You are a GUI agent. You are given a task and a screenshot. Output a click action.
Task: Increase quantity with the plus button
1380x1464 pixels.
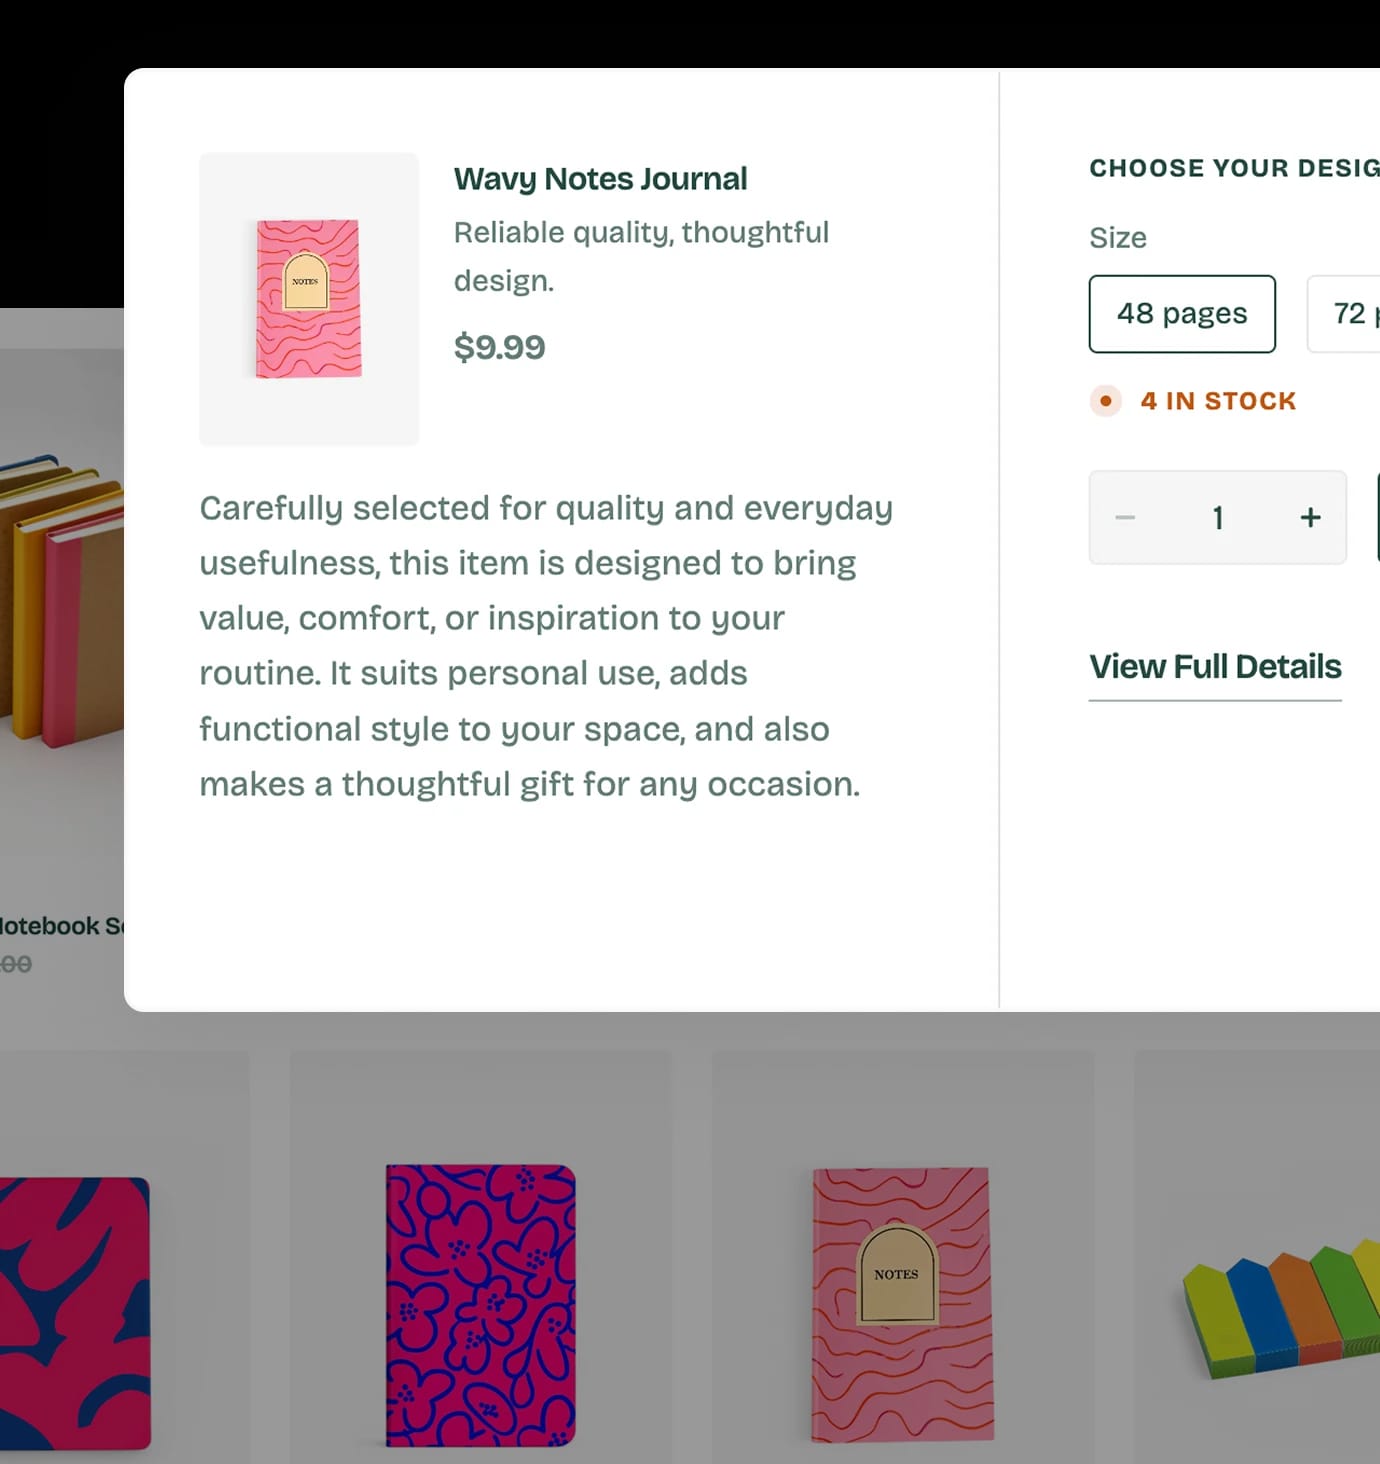point(1310,518)
